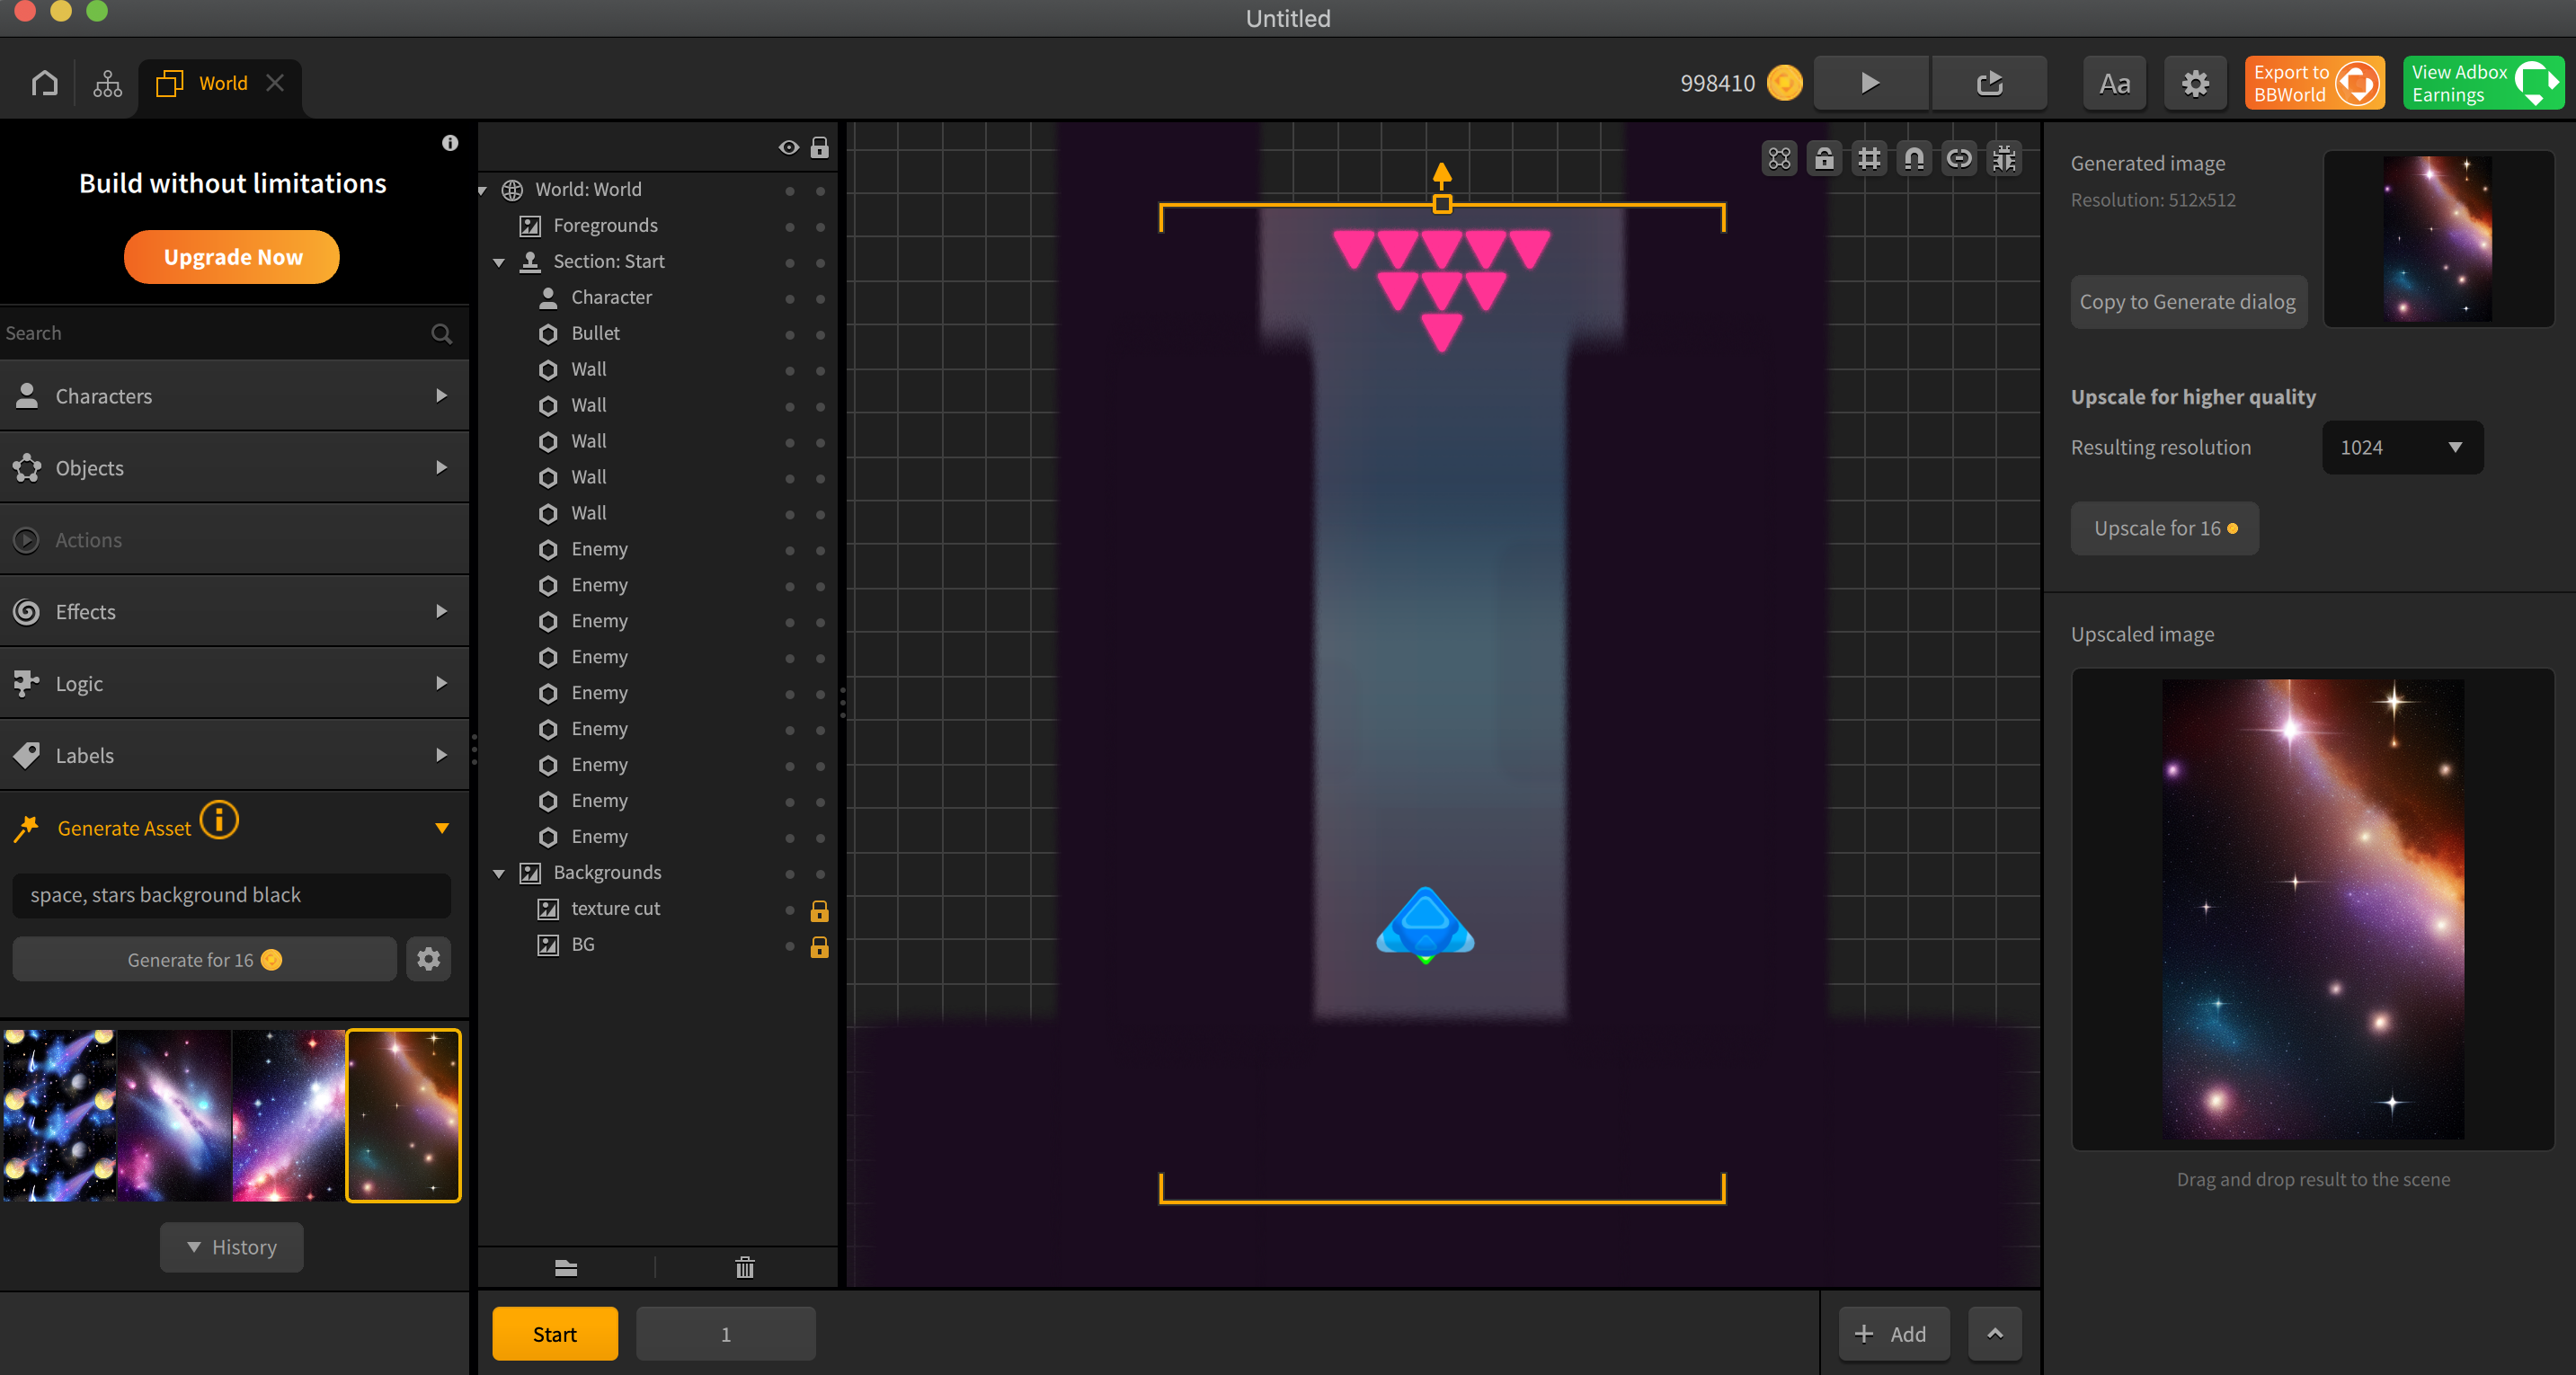Open the gear settings in top bar
Viewport: 2576px width, 1375px height.
[2195, 83]
